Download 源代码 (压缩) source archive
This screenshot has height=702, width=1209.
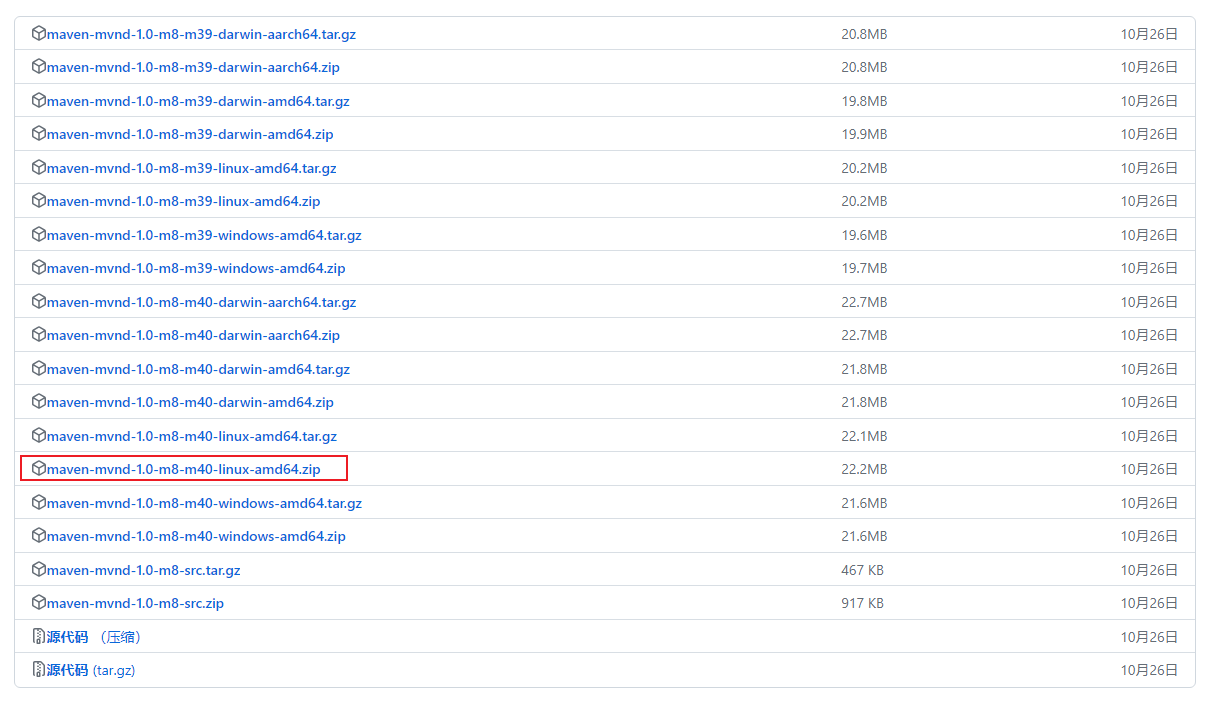pyautogui.click(x=94, y=637)
